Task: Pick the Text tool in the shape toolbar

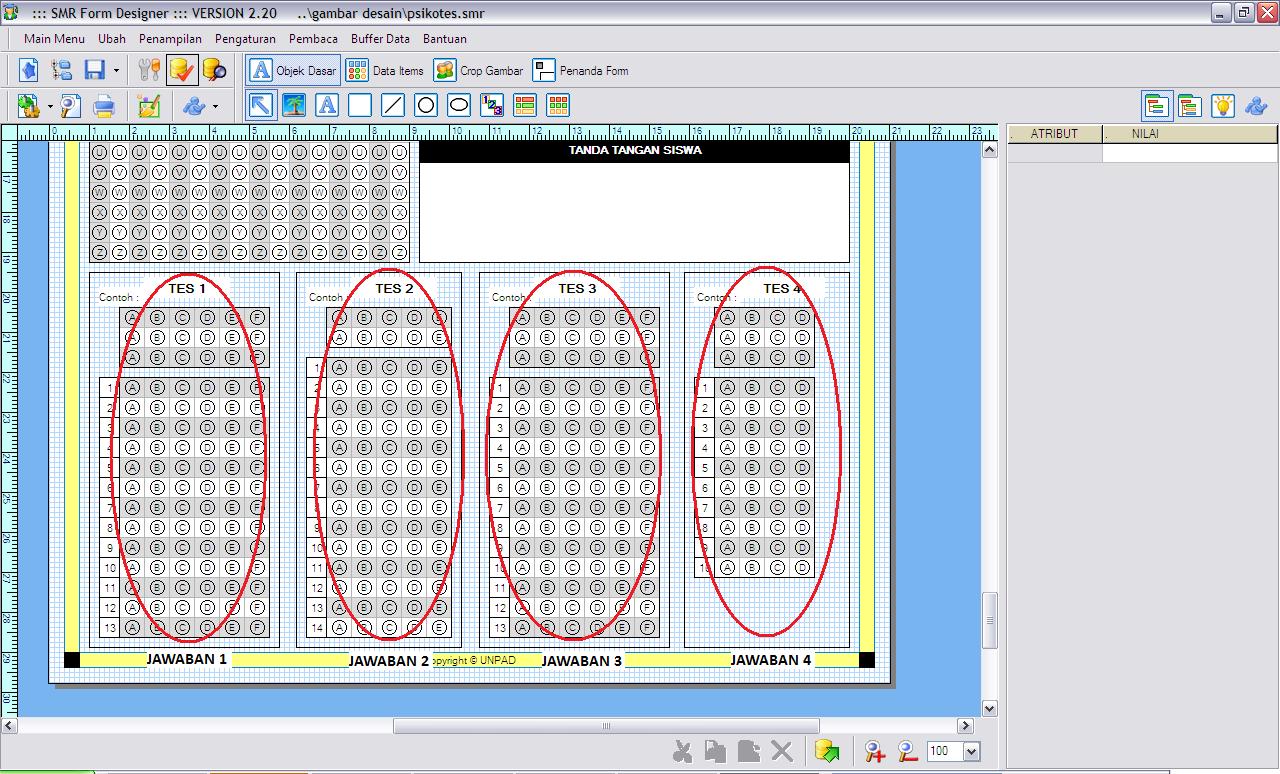Action: coord(326,105)
